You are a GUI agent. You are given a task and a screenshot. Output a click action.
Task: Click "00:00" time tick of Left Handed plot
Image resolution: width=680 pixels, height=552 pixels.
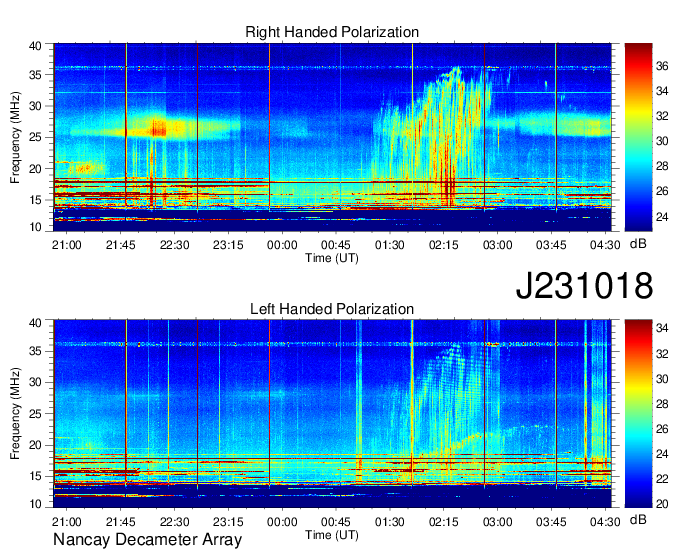(282, 522)
